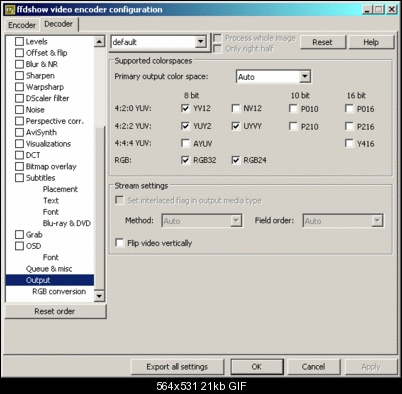402x394 pixels.
Task: Click the Reset order button
Action: pyautogui.click(x=55, y=311)
